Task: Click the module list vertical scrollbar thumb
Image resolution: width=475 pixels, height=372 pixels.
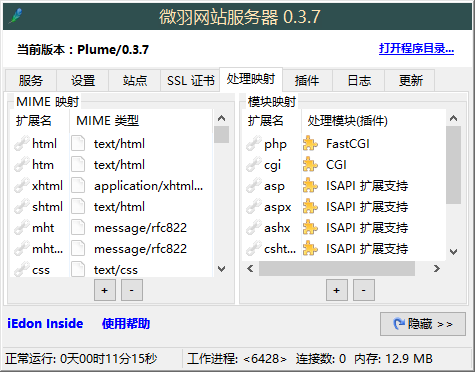Action: [x=453, y=165]
